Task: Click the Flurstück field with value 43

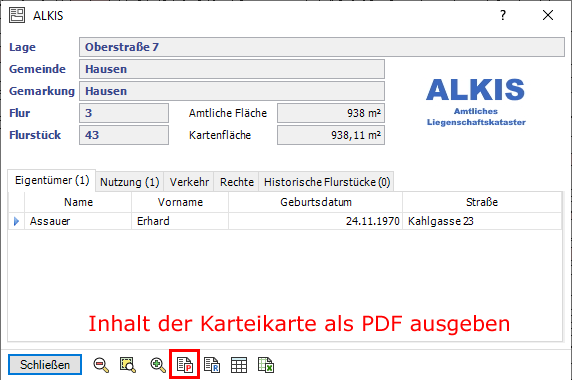Action: coord(124,135)
